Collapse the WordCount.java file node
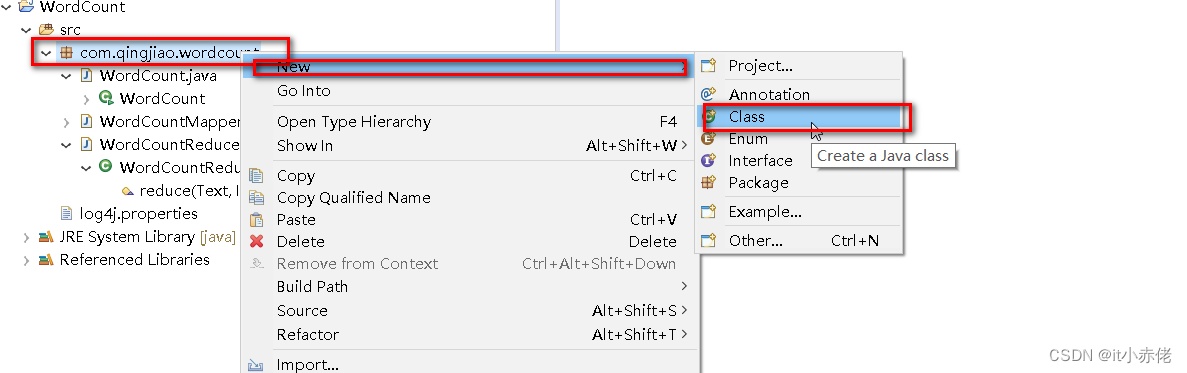This screenshot has height=373, width=1187. 67,76
